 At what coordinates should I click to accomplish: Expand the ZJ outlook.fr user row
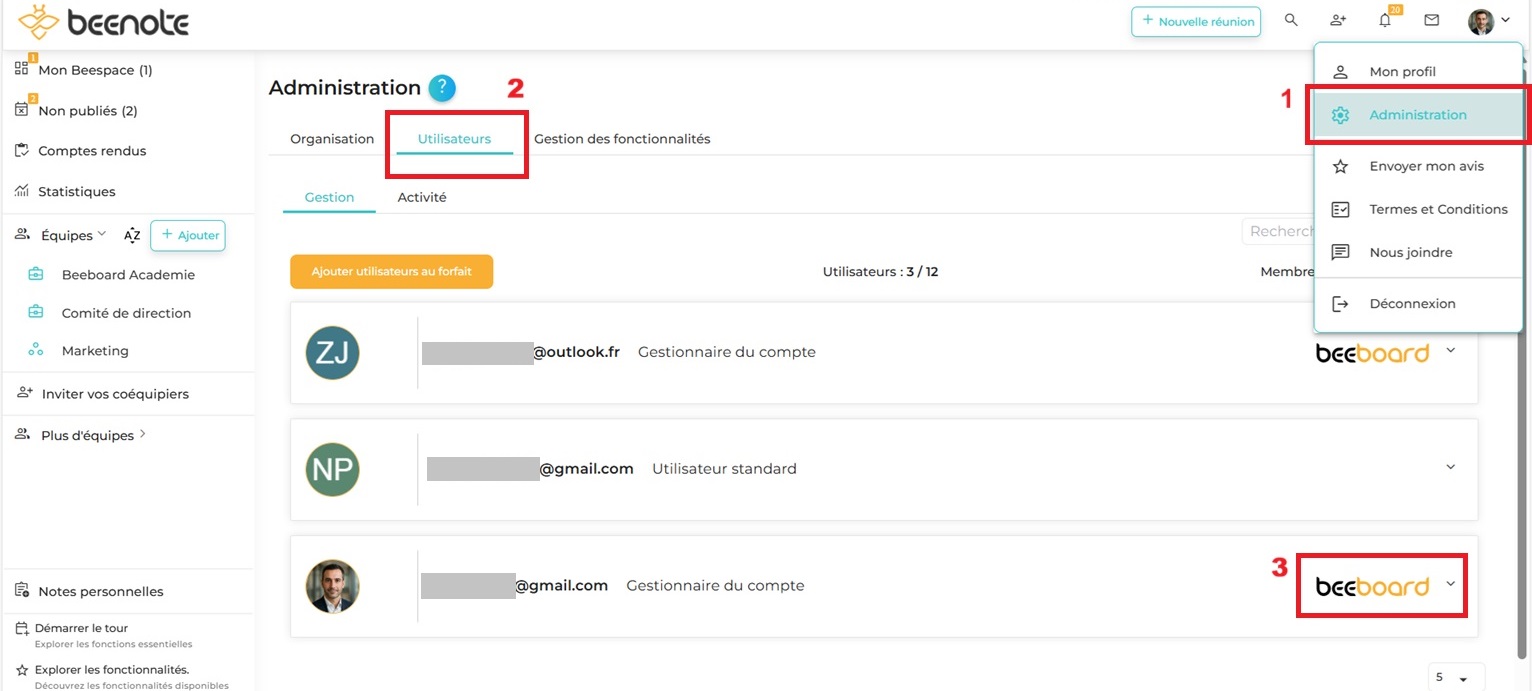[x=1451, y=351]
